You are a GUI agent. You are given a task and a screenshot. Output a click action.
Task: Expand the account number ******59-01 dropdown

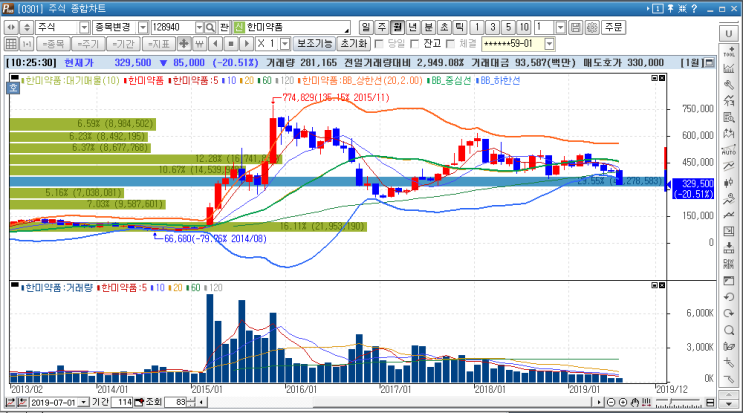549,44
